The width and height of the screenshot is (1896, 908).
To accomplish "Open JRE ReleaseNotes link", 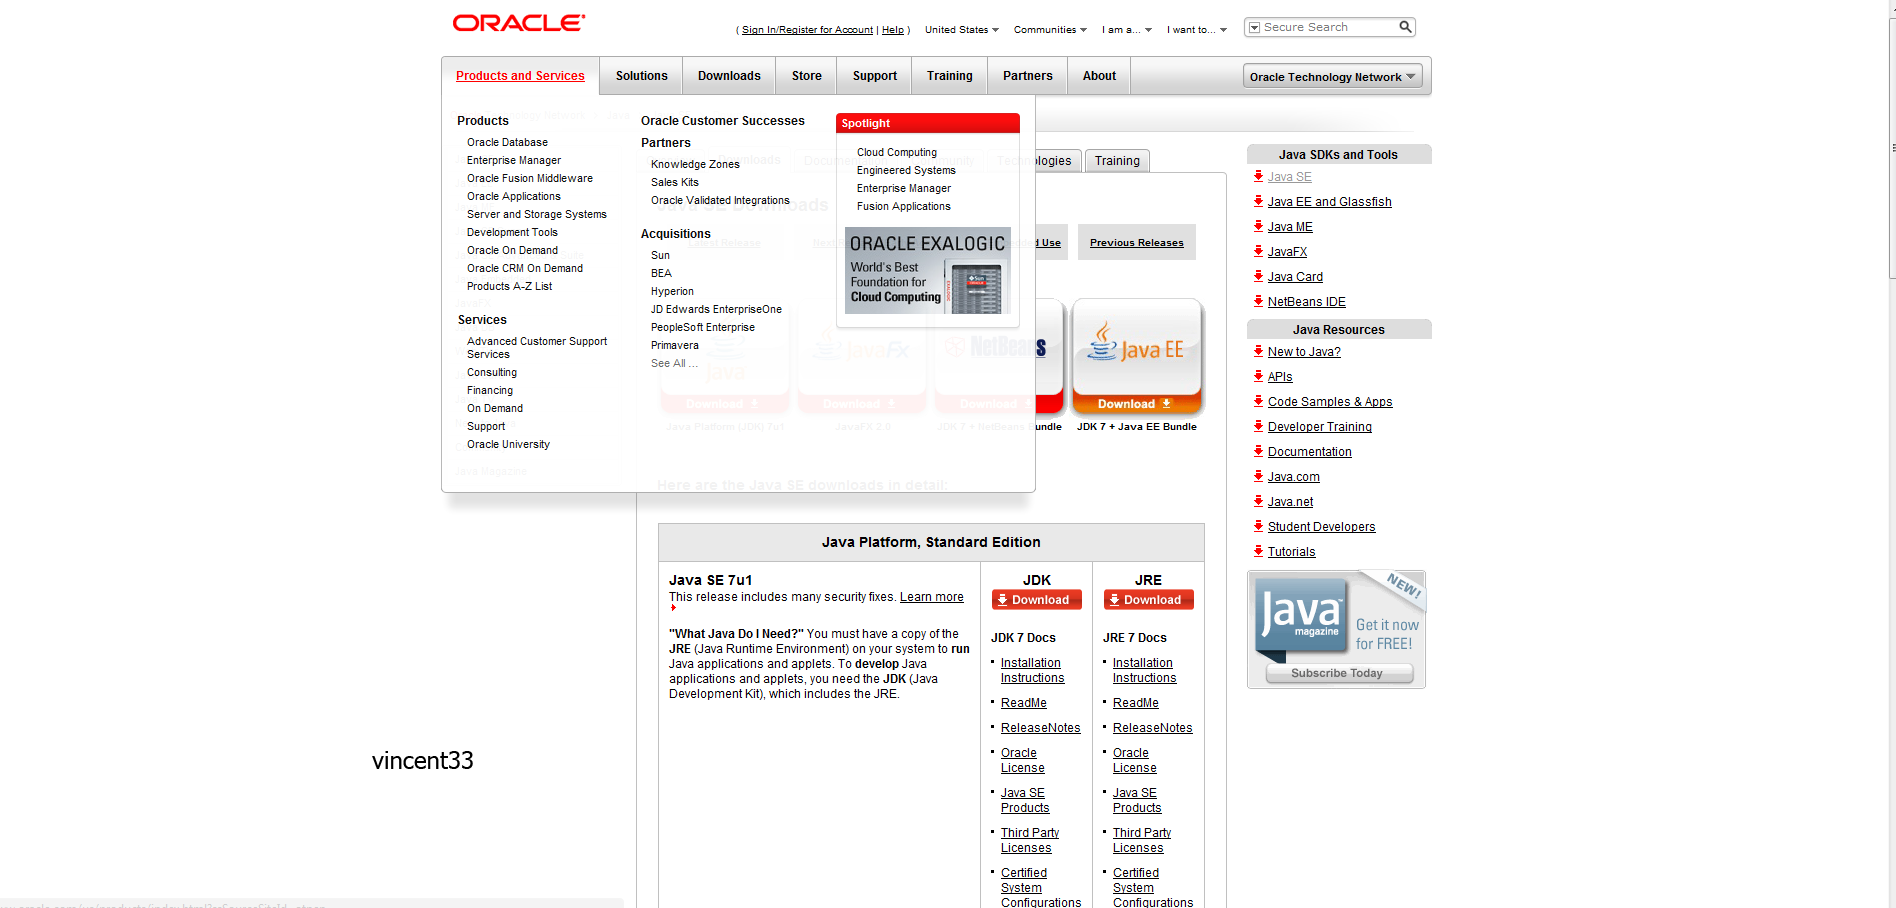I will pyautogui.click(x=1153, y=728).
